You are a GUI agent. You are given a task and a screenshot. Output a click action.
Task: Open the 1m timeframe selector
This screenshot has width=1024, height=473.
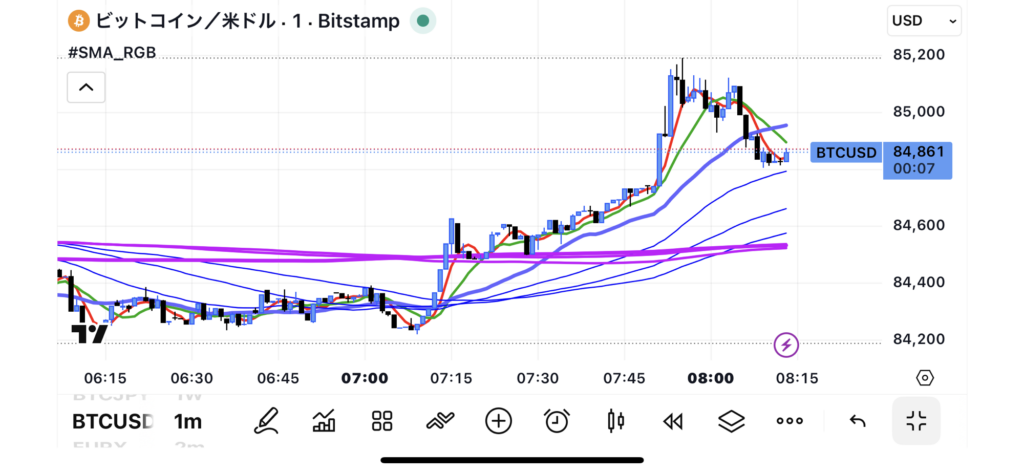pyautogui.click(x=188, y=421)
